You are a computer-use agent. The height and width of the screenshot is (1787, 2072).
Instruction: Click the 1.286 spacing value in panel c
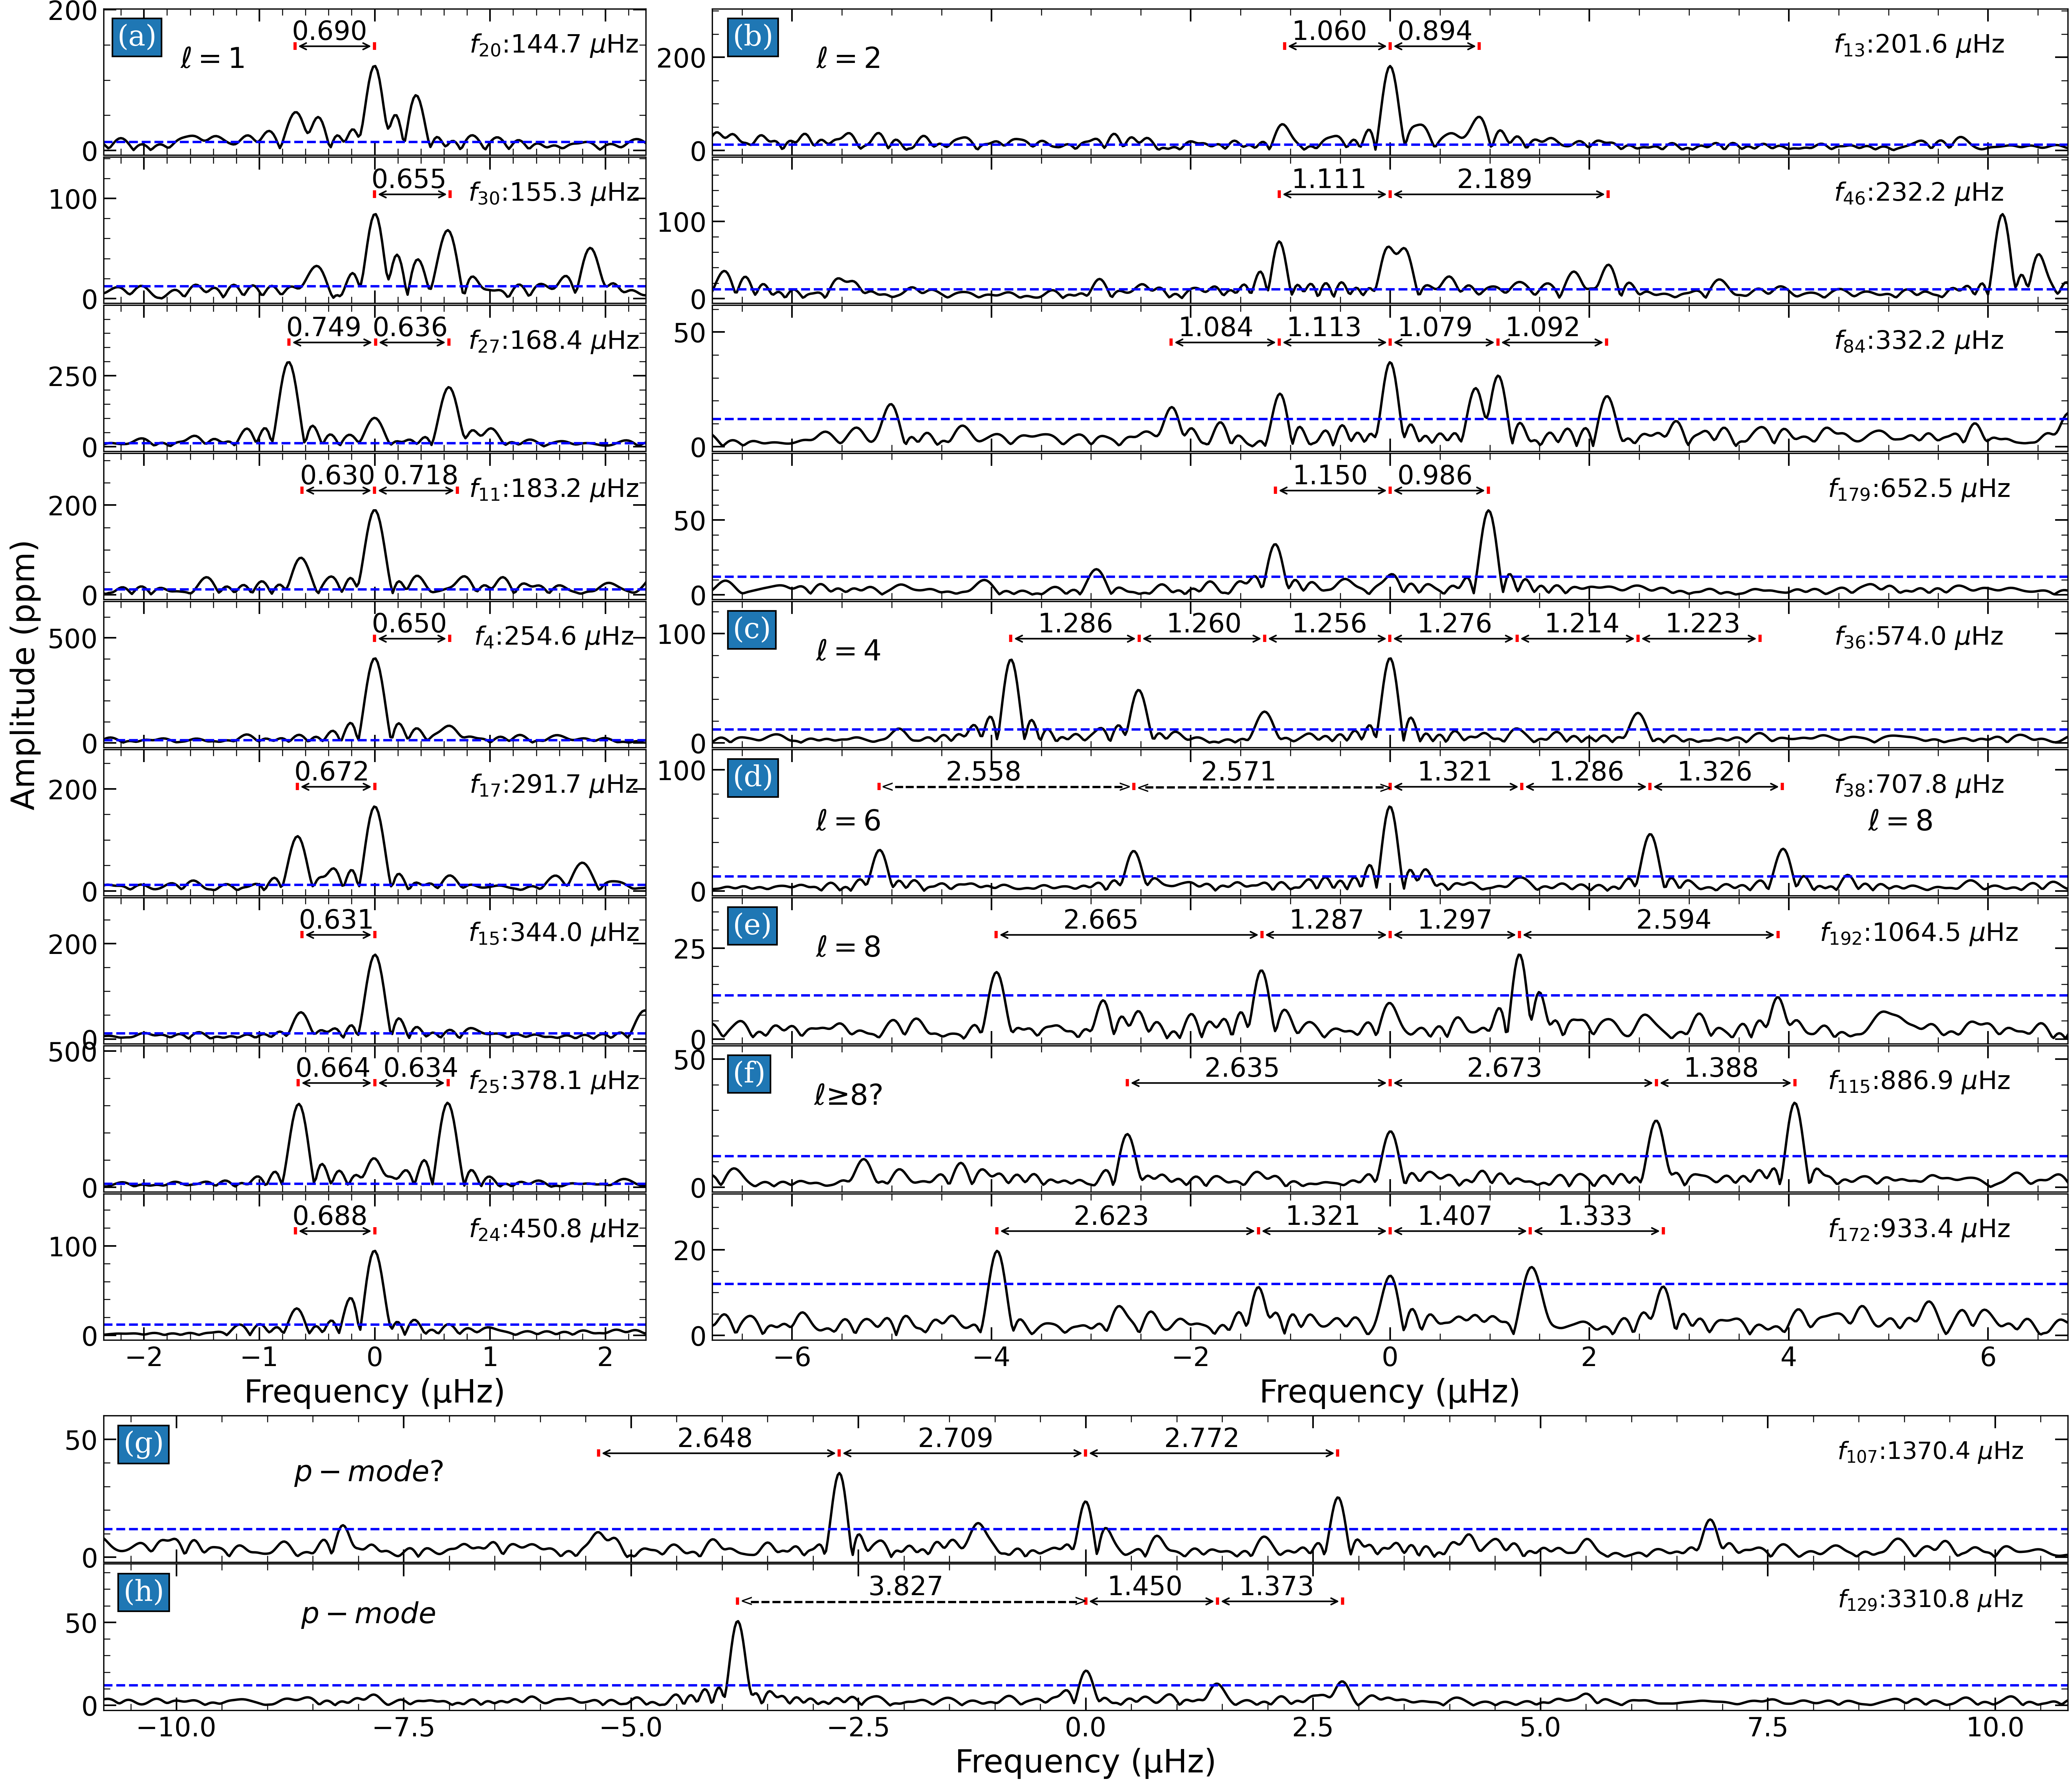pos(1075,624)
